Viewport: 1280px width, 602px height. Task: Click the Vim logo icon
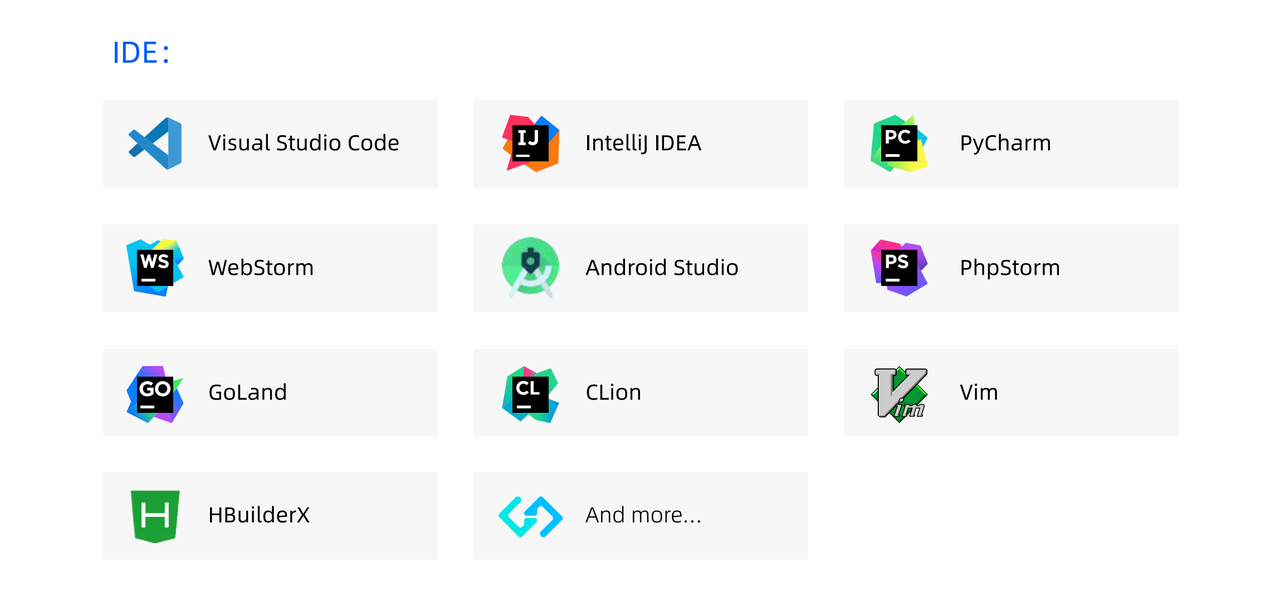pos(900,393)
